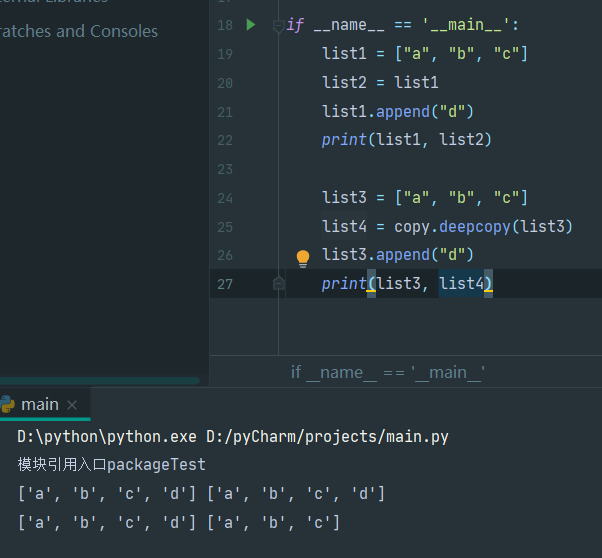602x558 pixels.
Task: Click the highlighted list4 in the print statement
Action: click(x=461, y=283)
